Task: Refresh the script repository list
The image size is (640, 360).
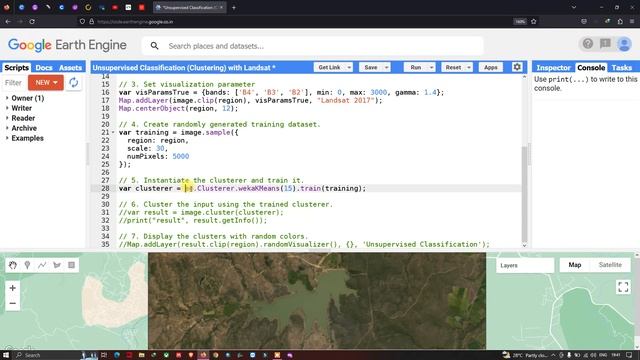Action: point(73,82)
